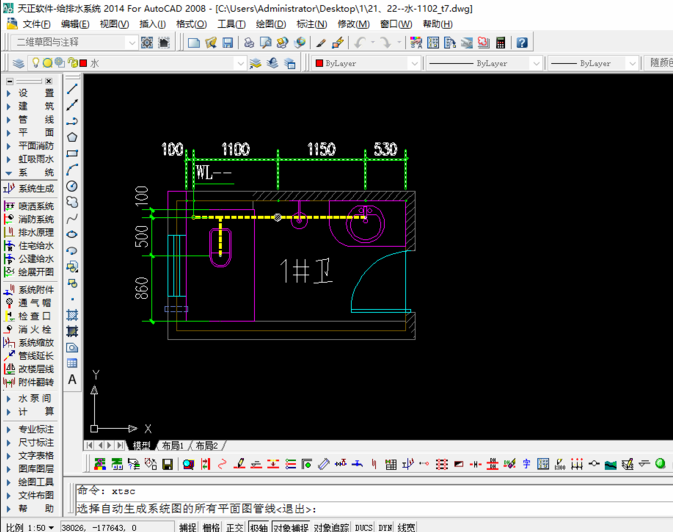This screenshot has height=532, width=673.
Task: Open the layer 水 dropdown list
Action: [x=136, y=63]
